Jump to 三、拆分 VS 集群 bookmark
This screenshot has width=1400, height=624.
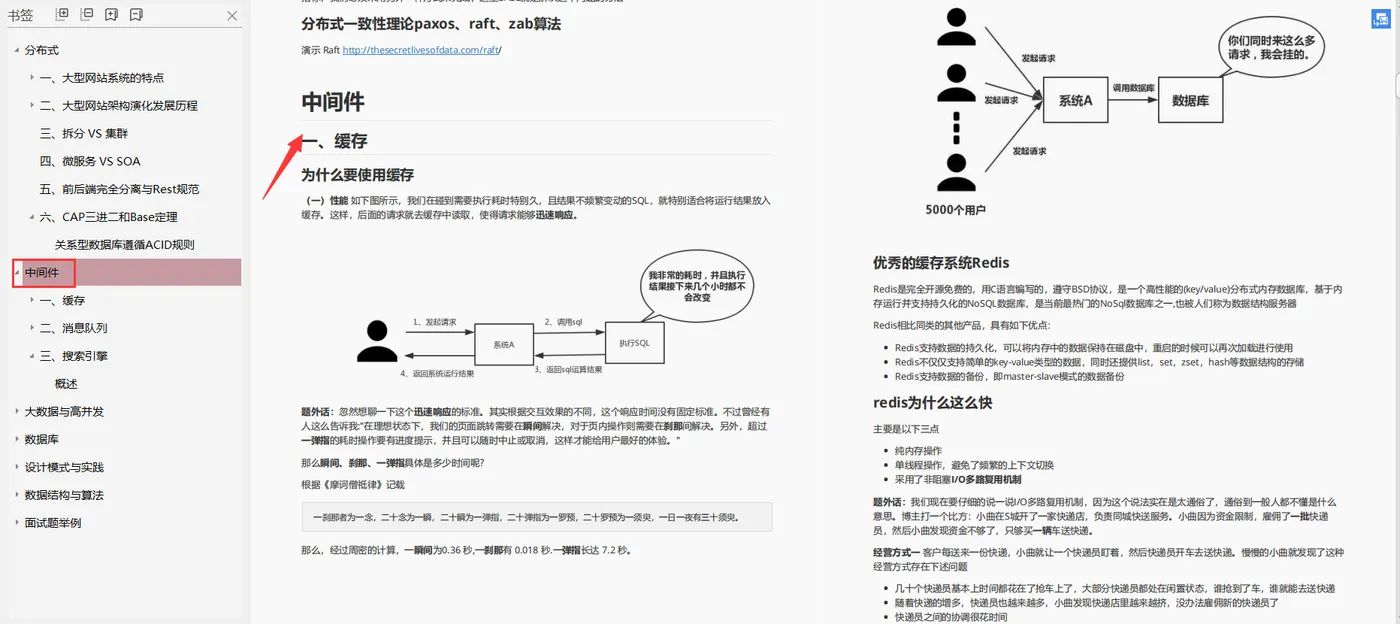(x=84, y=133)
